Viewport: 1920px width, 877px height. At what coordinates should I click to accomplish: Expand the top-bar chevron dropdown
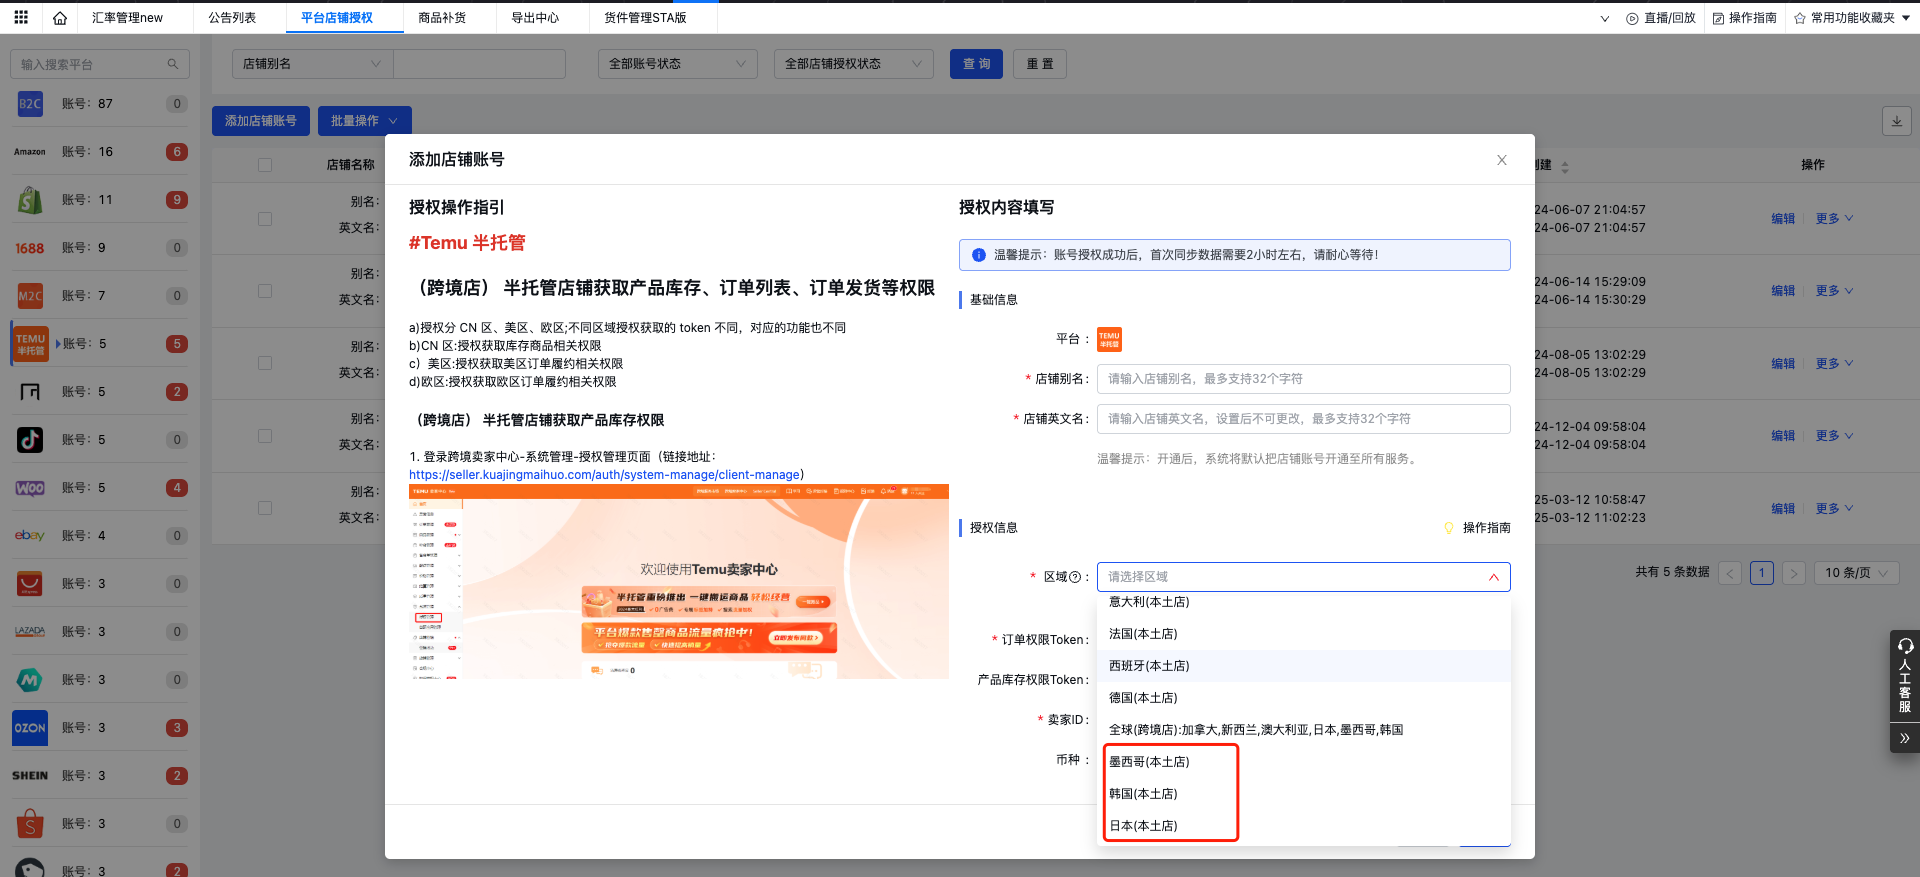pos(1605,18)
